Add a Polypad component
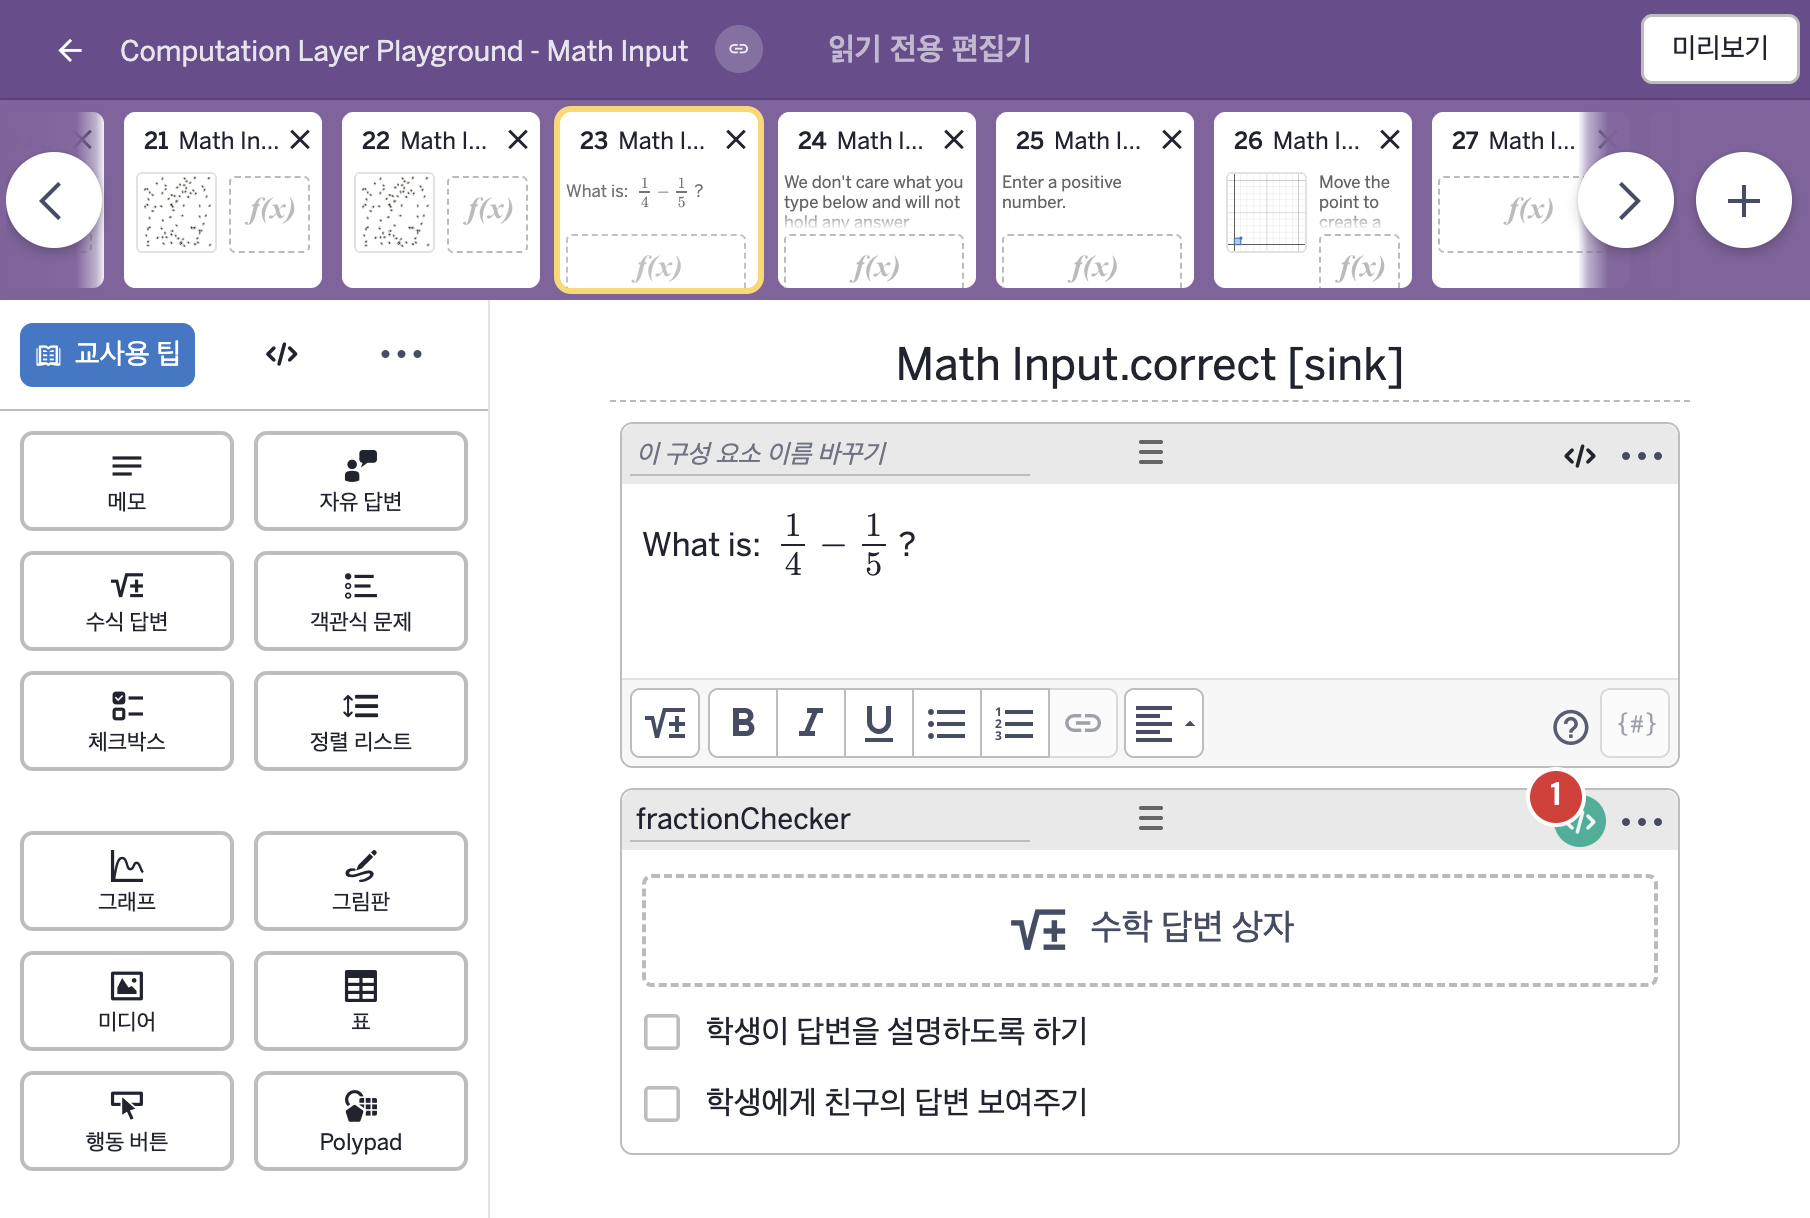This screenshot has width=1810, height=1218. click(x=361, y=1121)
